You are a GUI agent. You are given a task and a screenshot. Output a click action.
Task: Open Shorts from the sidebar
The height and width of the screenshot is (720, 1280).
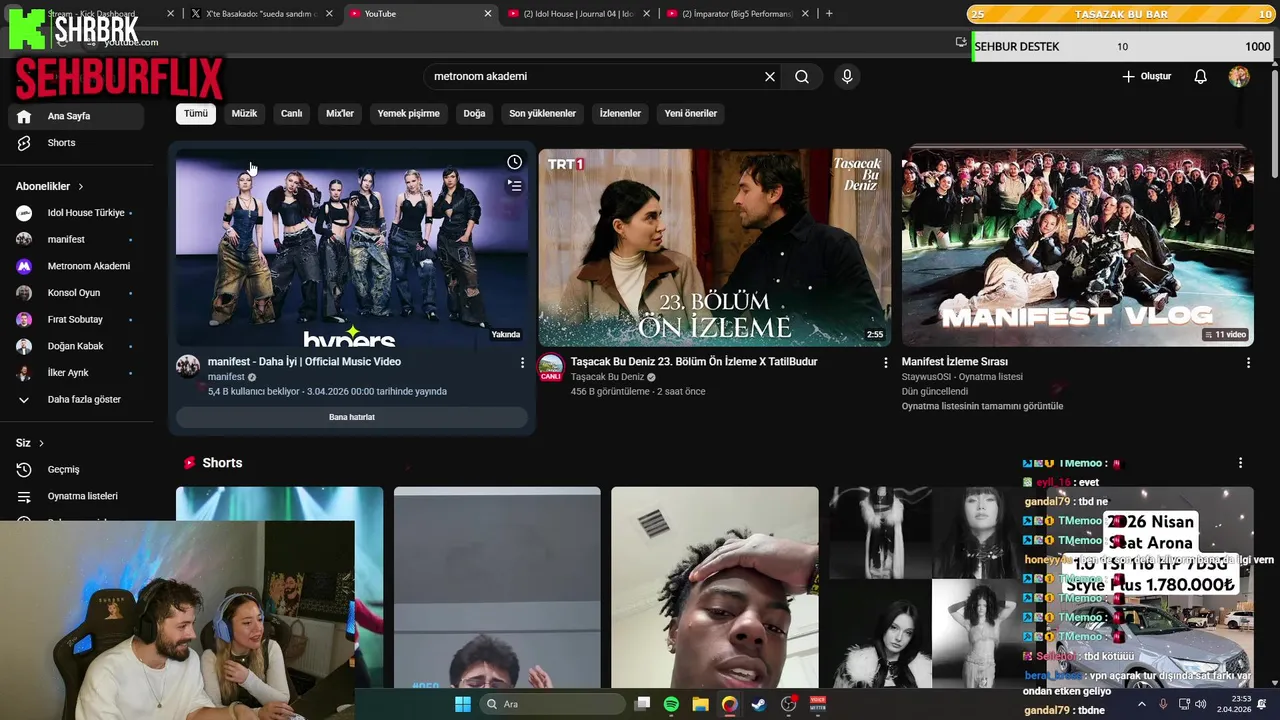click(x=76, y=143)
